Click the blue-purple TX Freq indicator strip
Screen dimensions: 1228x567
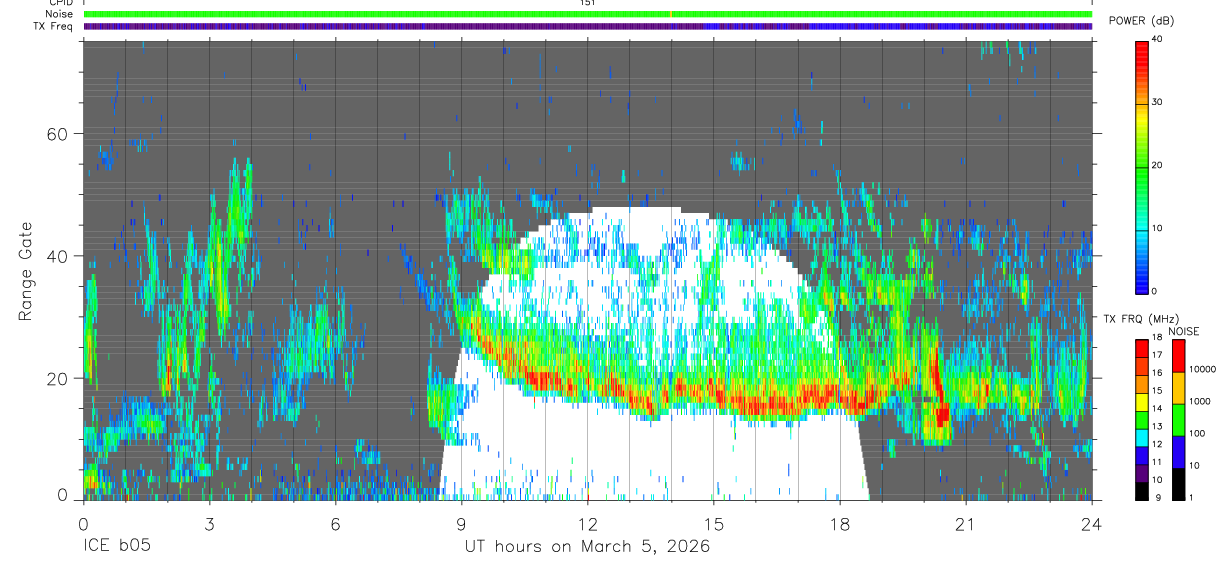pos(588,26)
